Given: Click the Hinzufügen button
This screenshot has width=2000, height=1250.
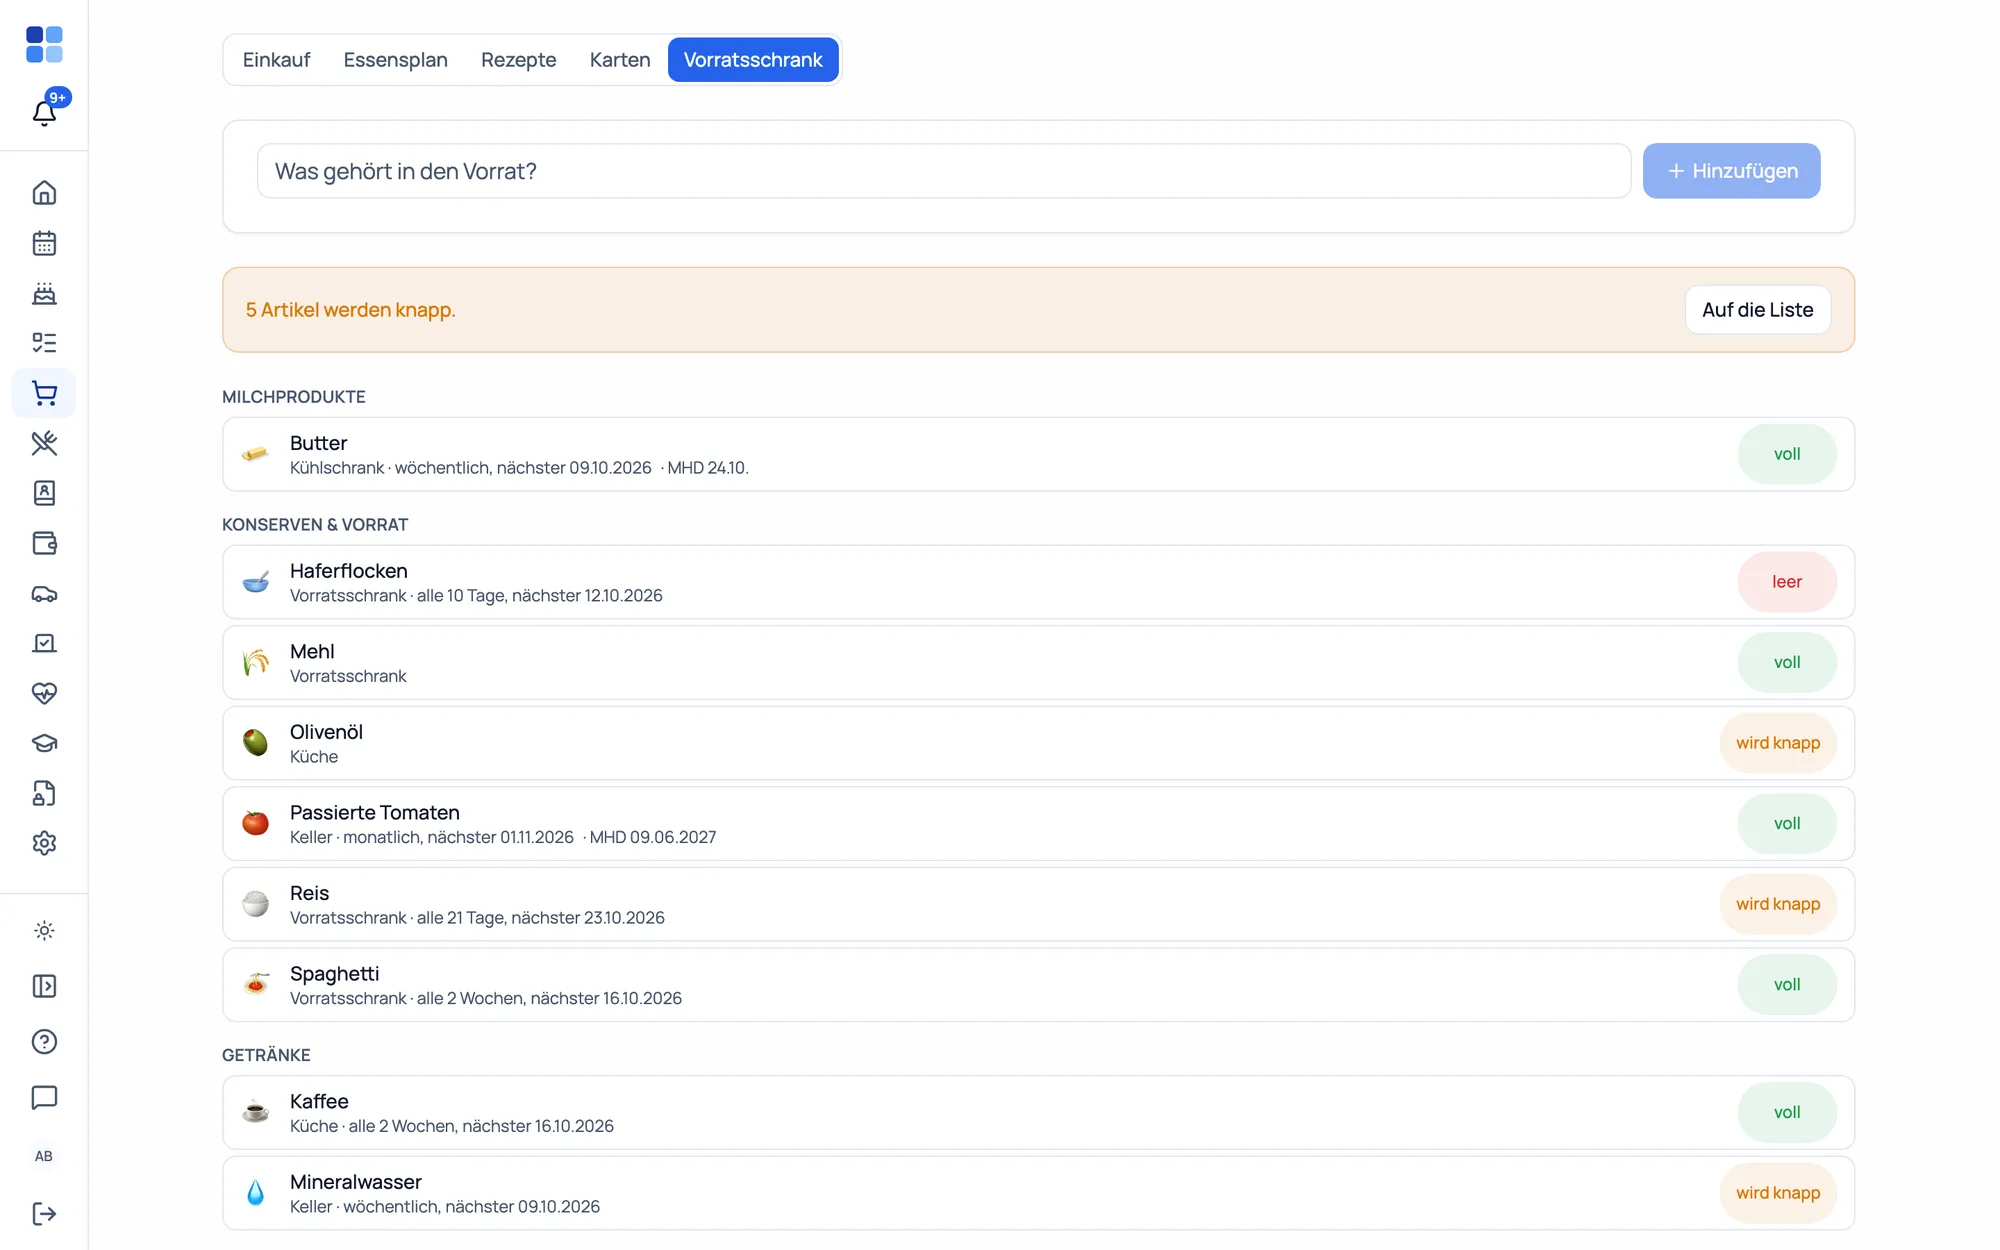Looking at the screenshot, I should tap(1731, 171).
